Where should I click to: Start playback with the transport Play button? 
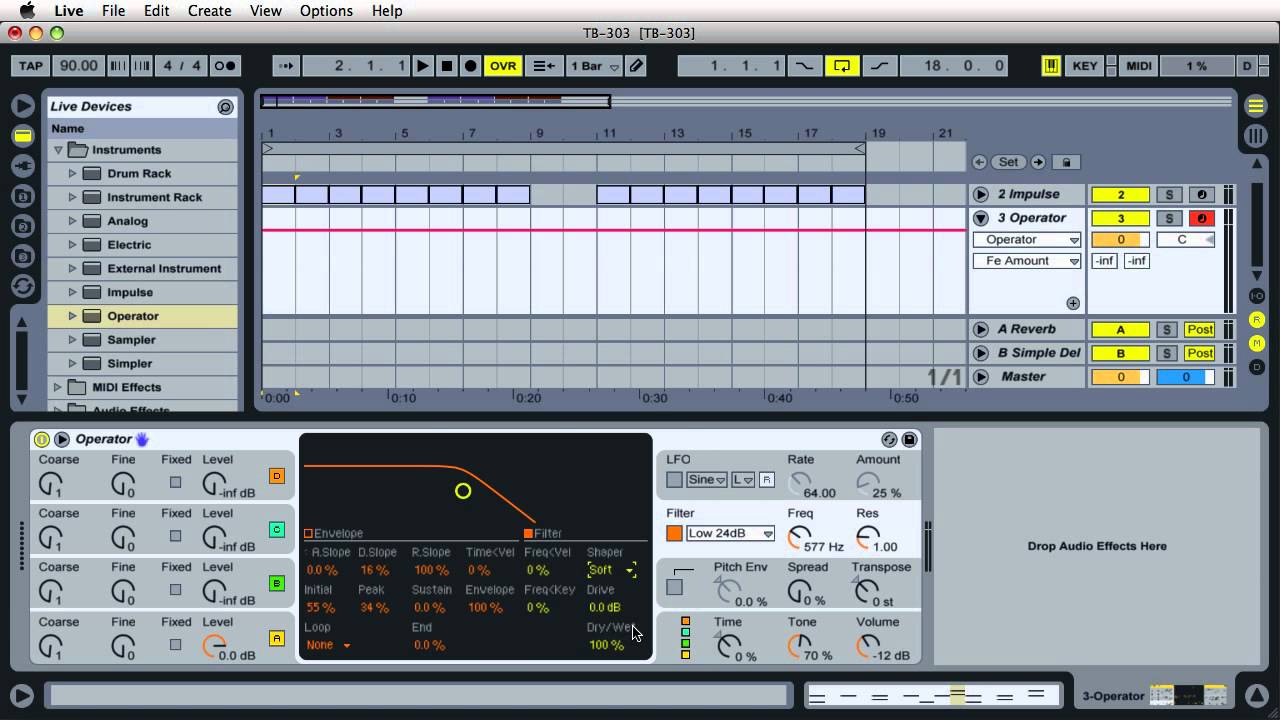[x=423, y=66]
